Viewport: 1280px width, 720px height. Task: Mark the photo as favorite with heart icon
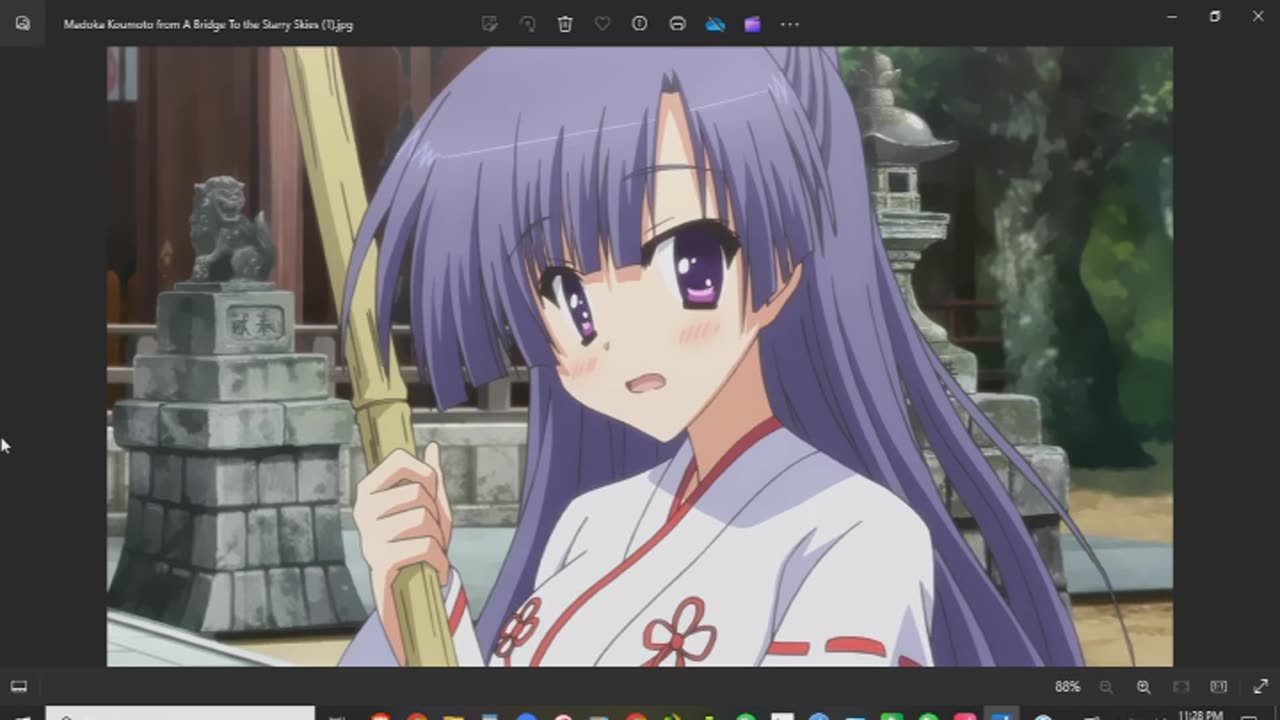pos(602,24)
